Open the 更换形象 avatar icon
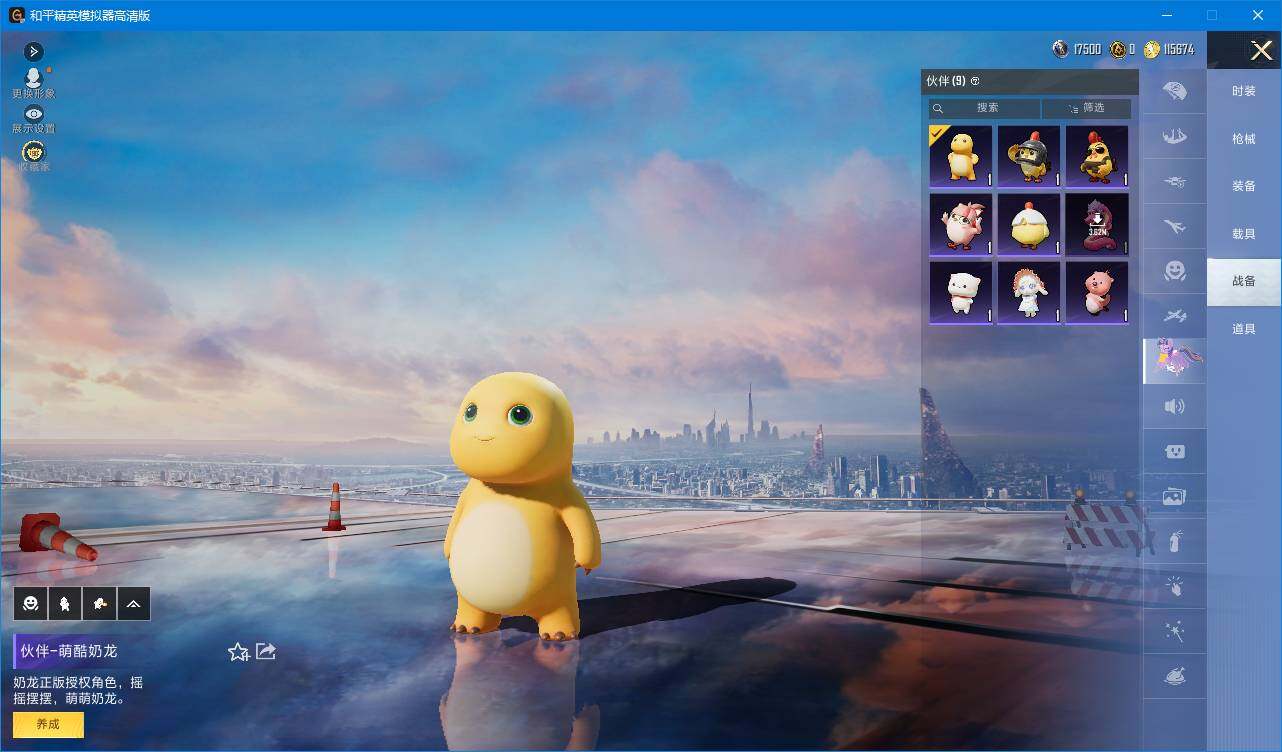 point(33,78)
